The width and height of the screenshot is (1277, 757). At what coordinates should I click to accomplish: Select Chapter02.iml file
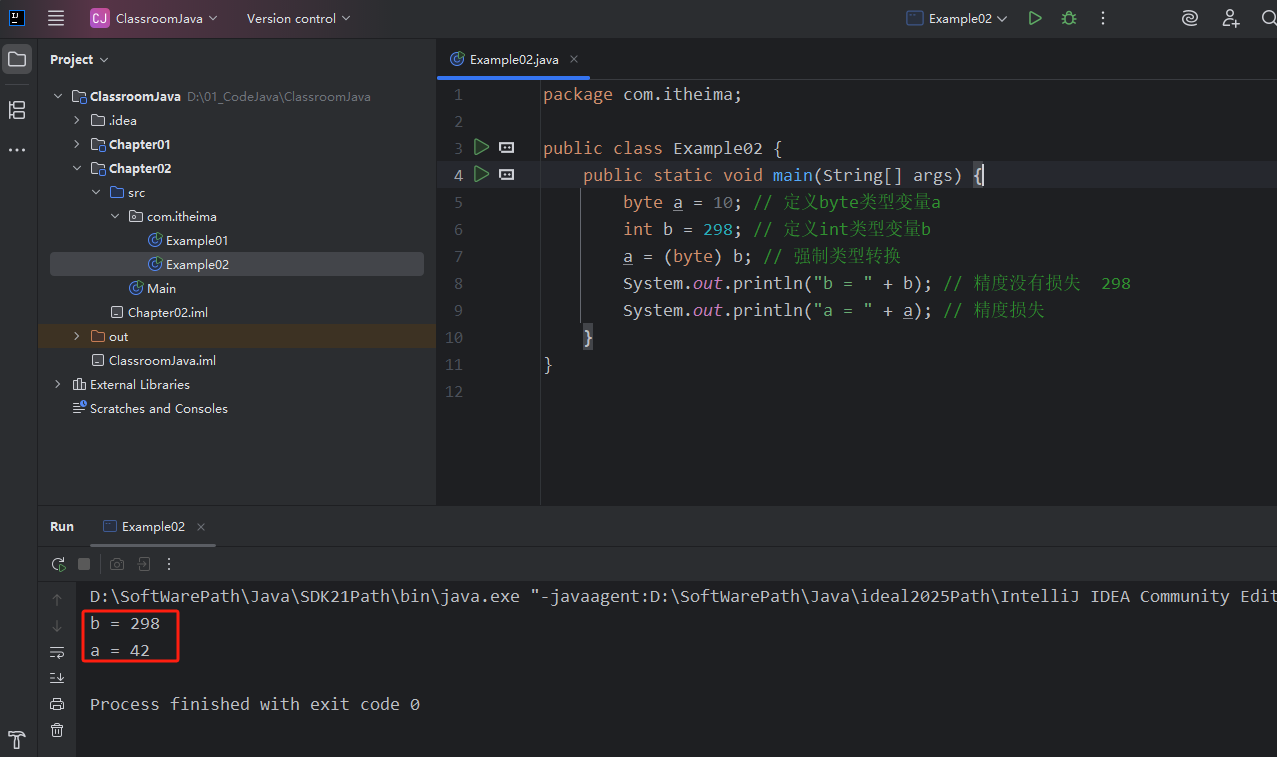(x=167, y=313)
